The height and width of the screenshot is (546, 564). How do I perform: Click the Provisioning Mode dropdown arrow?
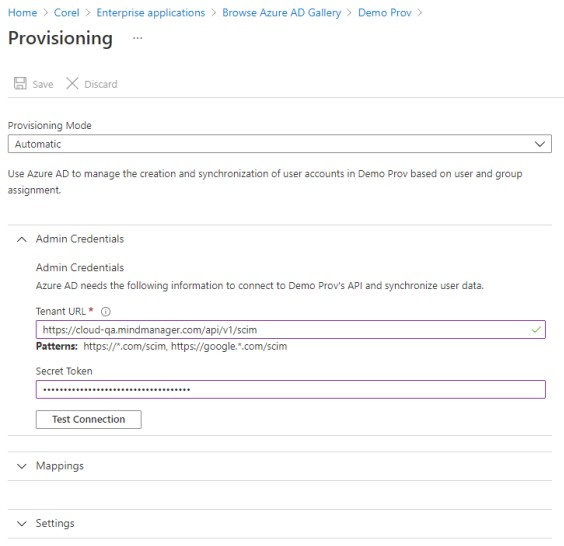click(540, 144)
